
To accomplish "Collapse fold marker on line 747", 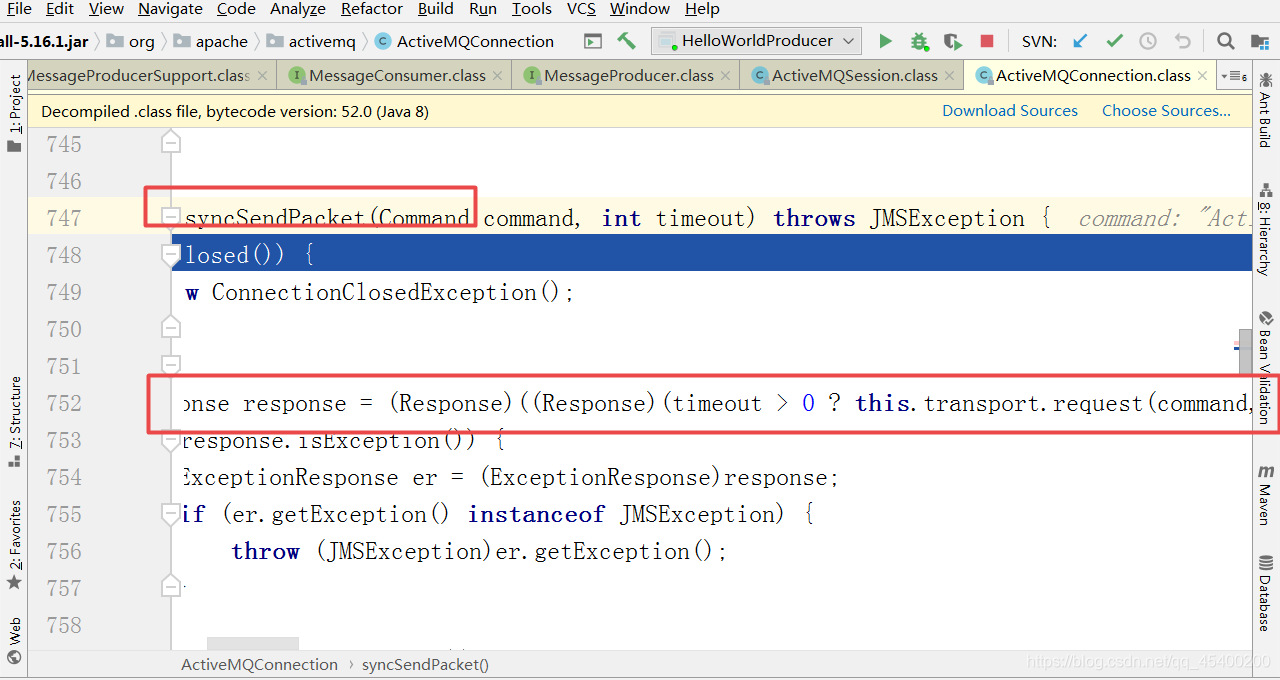I will pos(171,218).
